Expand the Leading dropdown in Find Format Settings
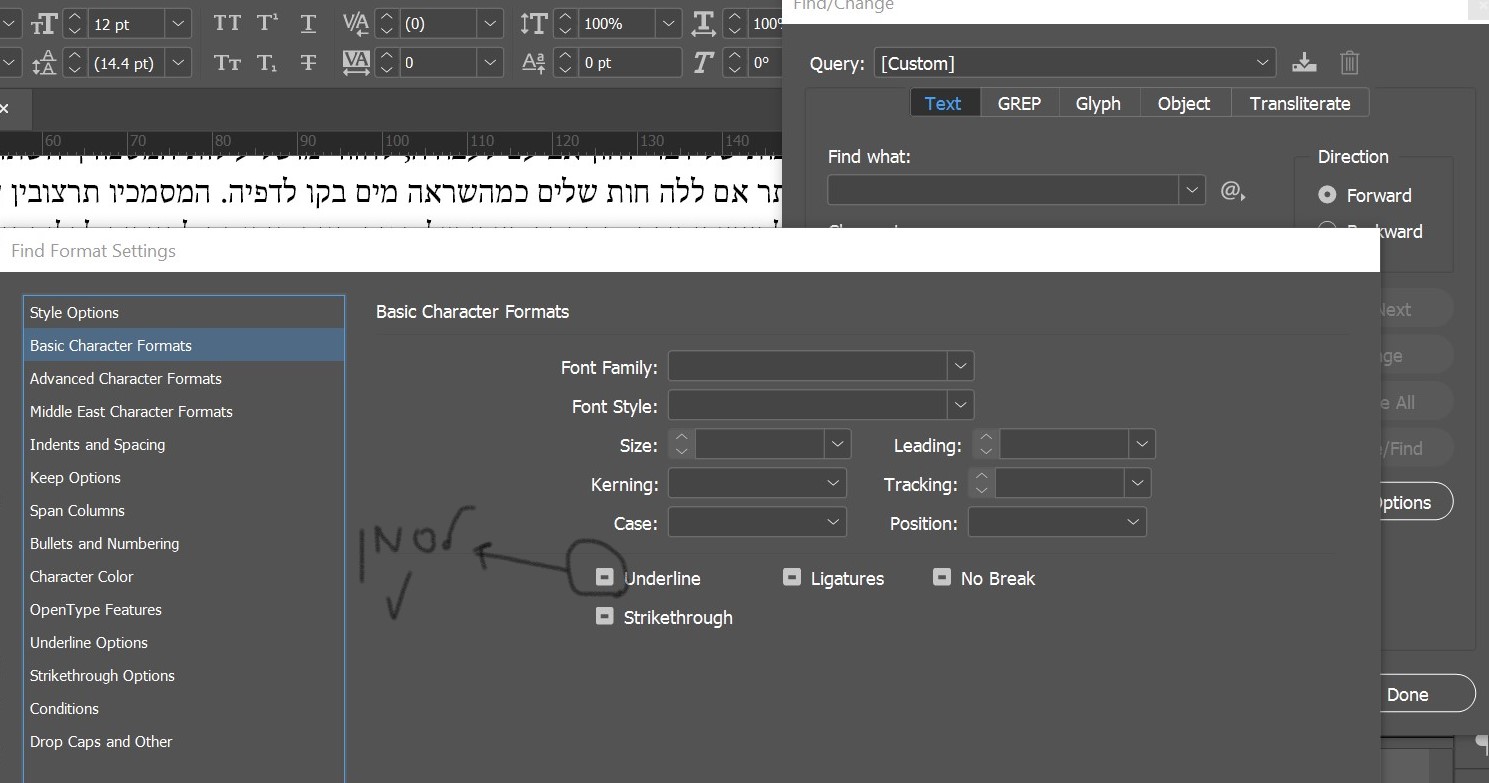 (1142, 444)
